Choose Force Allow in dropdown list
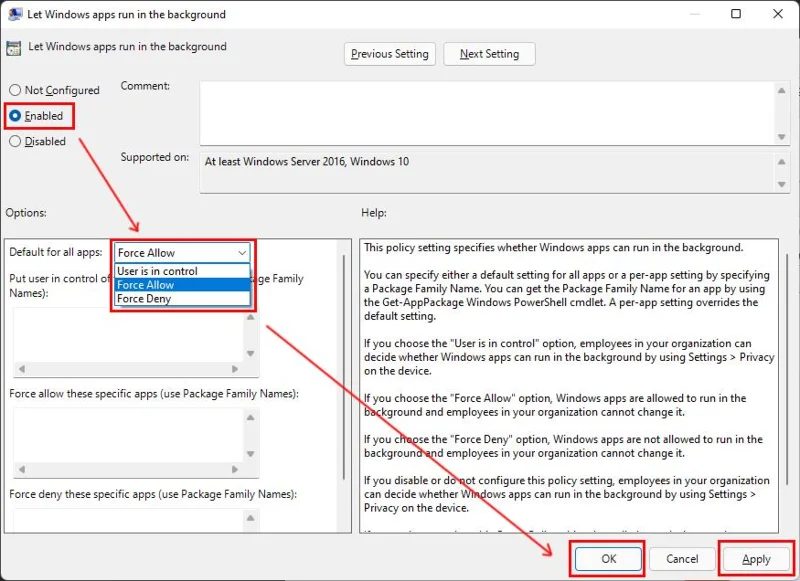The height and width of the screenshot is (581, 800). pyautogui.click(x=182, y=285)
